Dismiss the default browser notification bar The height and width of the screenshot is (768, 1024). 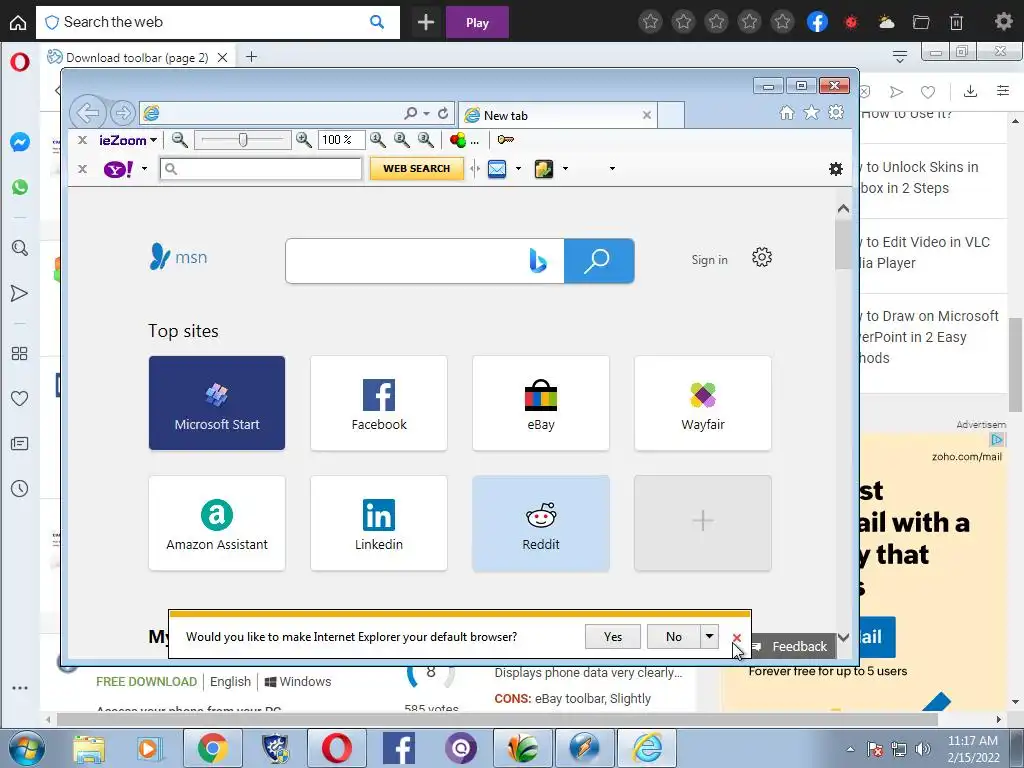[737, 637]
